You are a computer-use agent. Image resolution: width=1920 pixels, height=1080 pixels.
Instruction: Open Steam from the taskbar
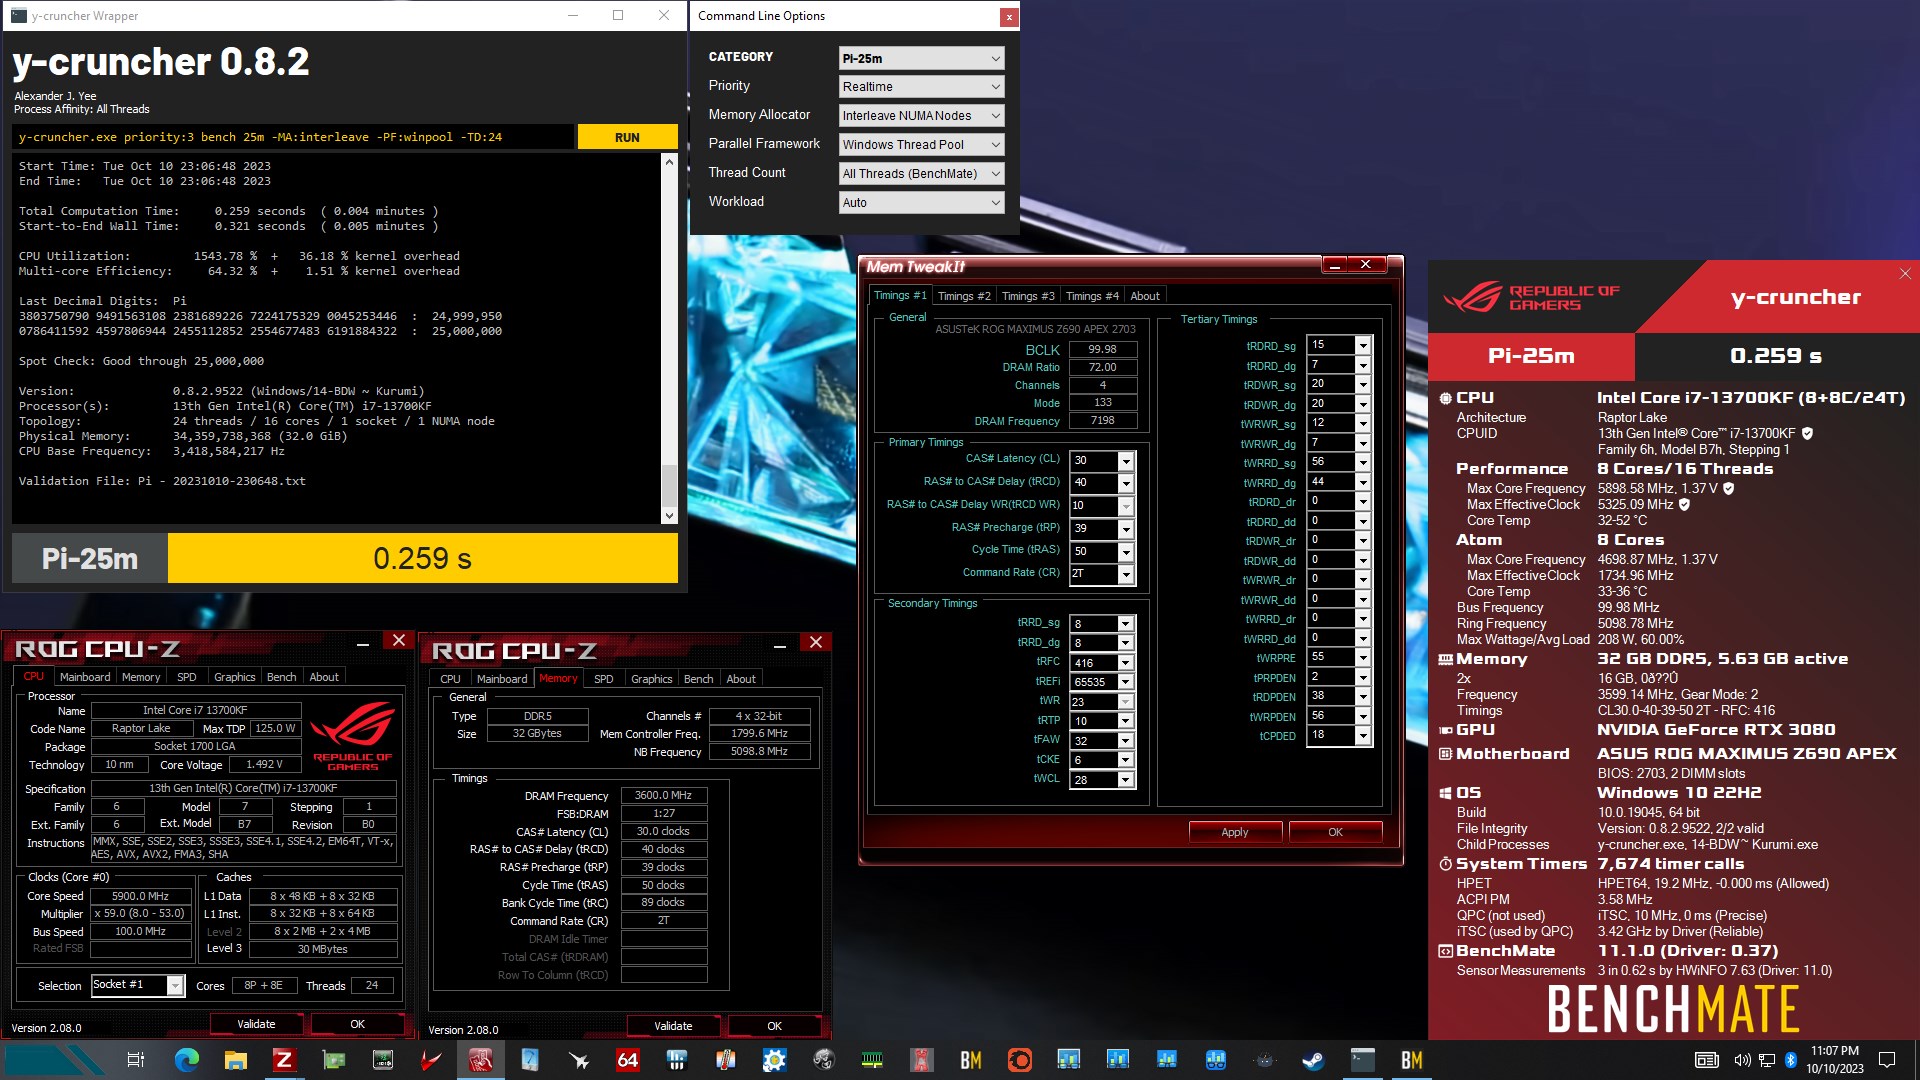tap(1313, 1060)
